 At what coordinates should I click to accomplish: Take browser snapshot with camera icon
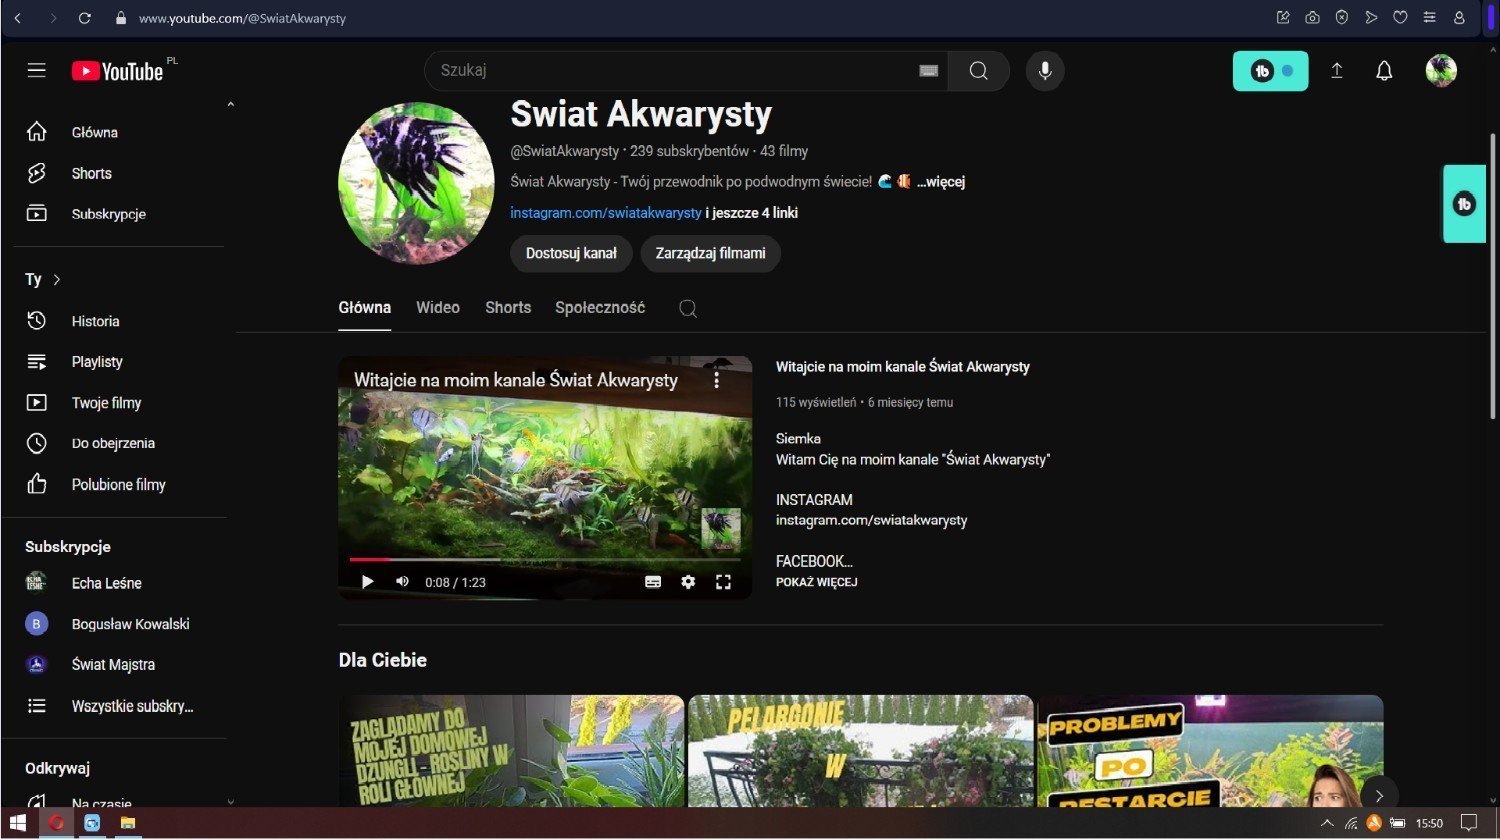(x=1312, y=18)
